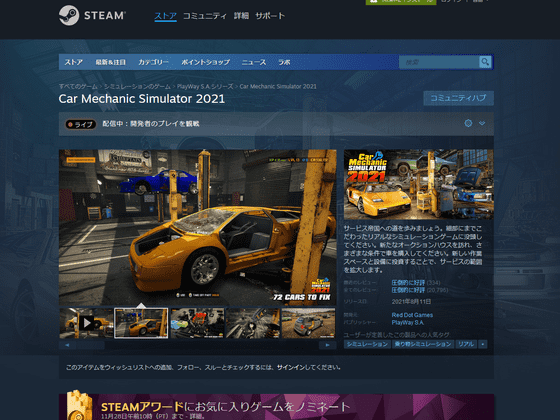The image size is (560, 420).
Task: Click the Steam Awards nomination banner
Action: [x=276, y=407]
